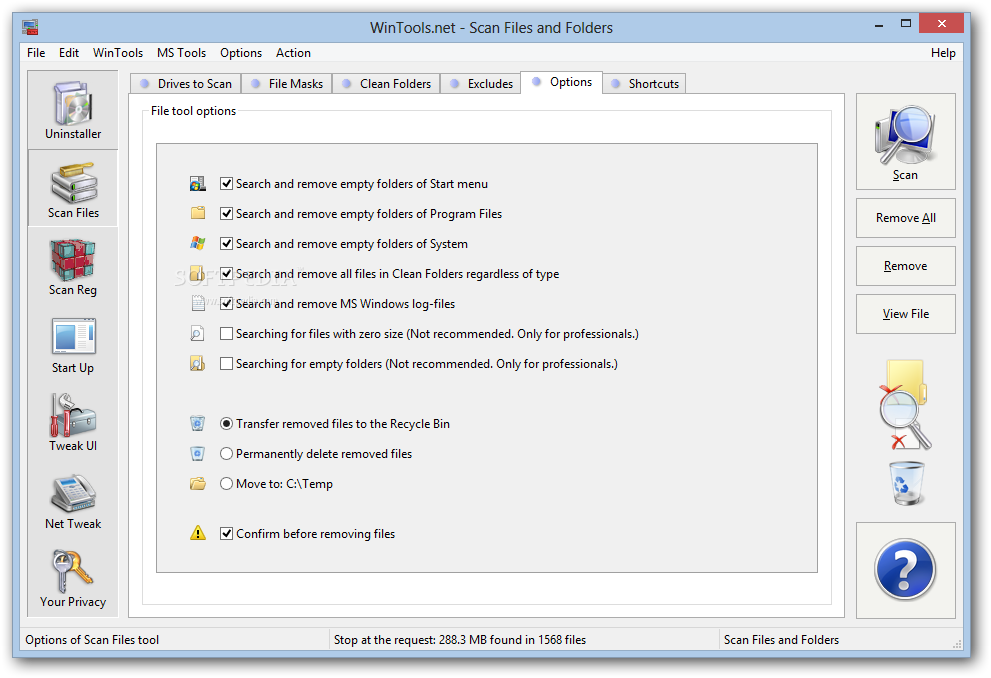Click the resize grip in status bar
Viewport: 991px width, 678px height.
957,644
